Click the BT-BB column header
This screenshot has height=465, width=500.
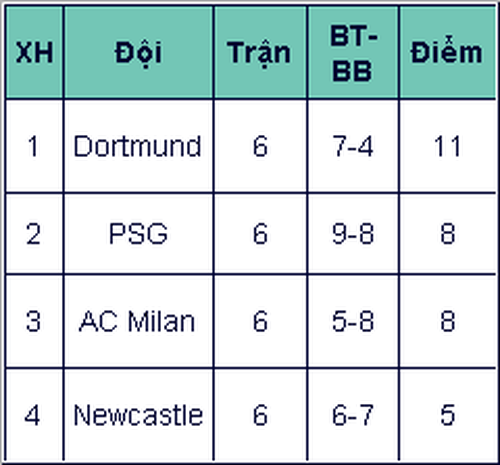[353, 52]
